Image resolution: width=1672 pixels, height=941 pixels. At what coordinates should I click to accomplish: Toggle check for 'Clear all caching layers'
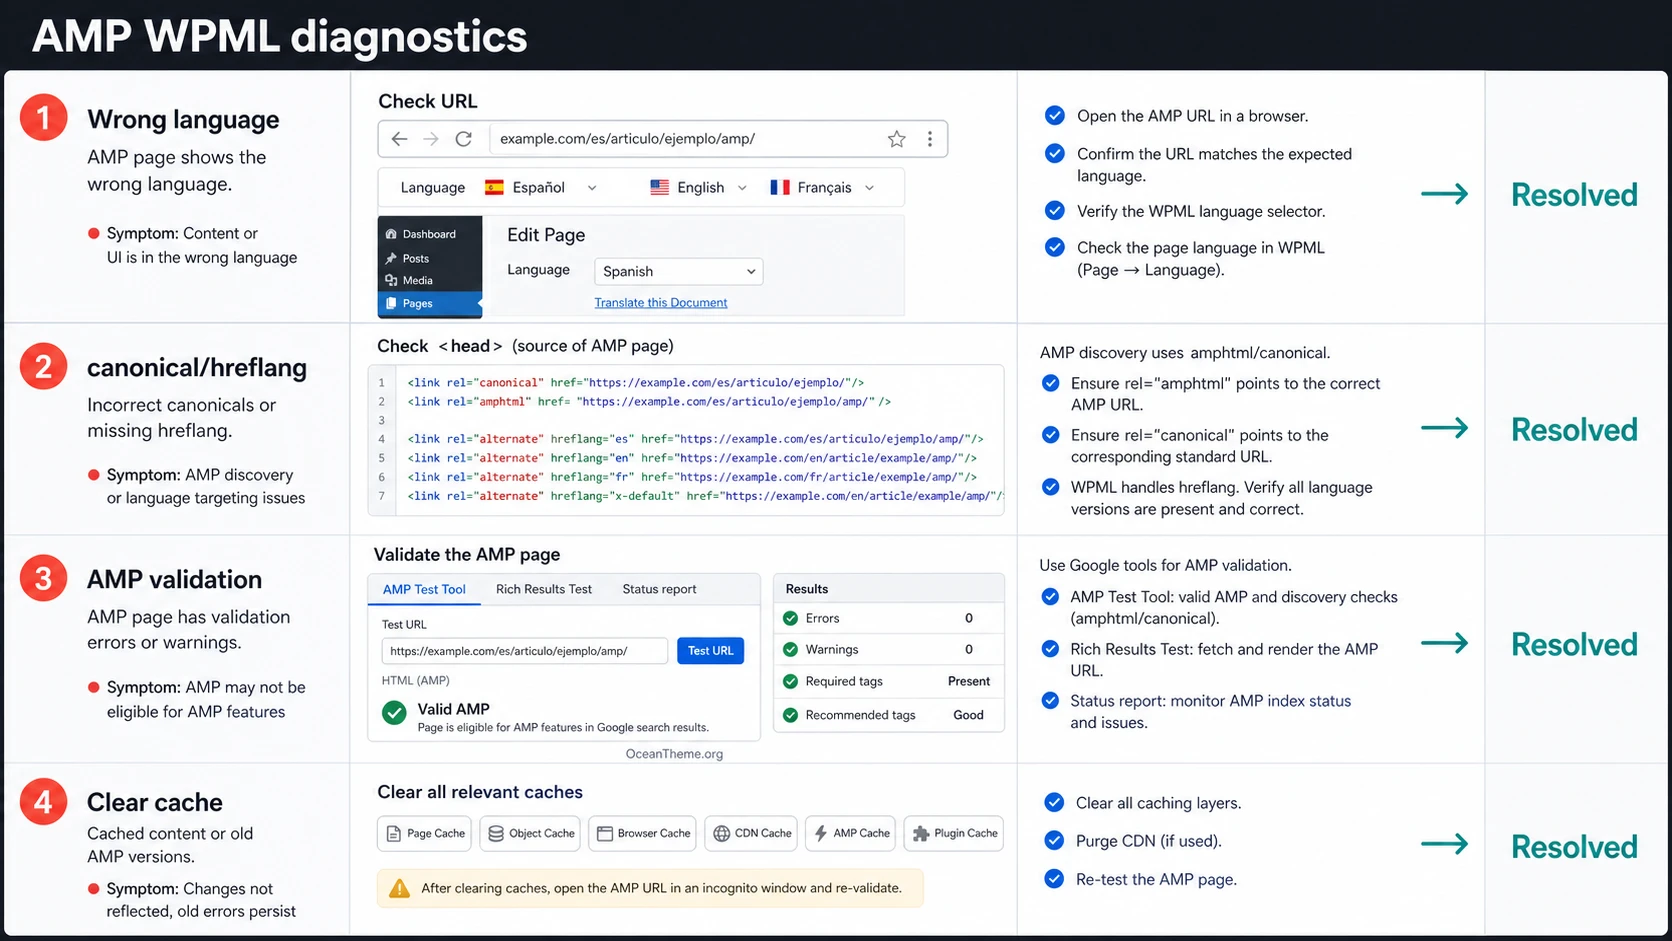coord(1054,802)
